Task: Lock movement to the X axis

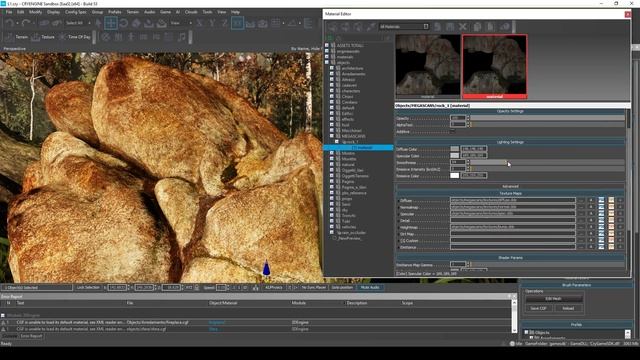Action: (200, 23)
